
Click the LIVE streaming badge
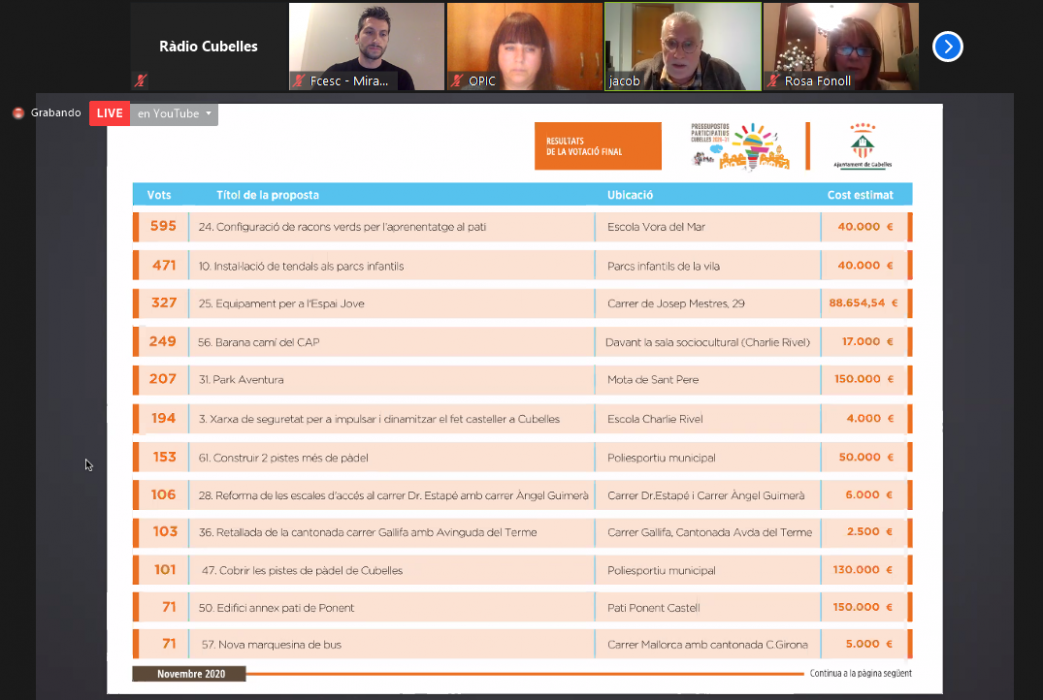point(110,113)
